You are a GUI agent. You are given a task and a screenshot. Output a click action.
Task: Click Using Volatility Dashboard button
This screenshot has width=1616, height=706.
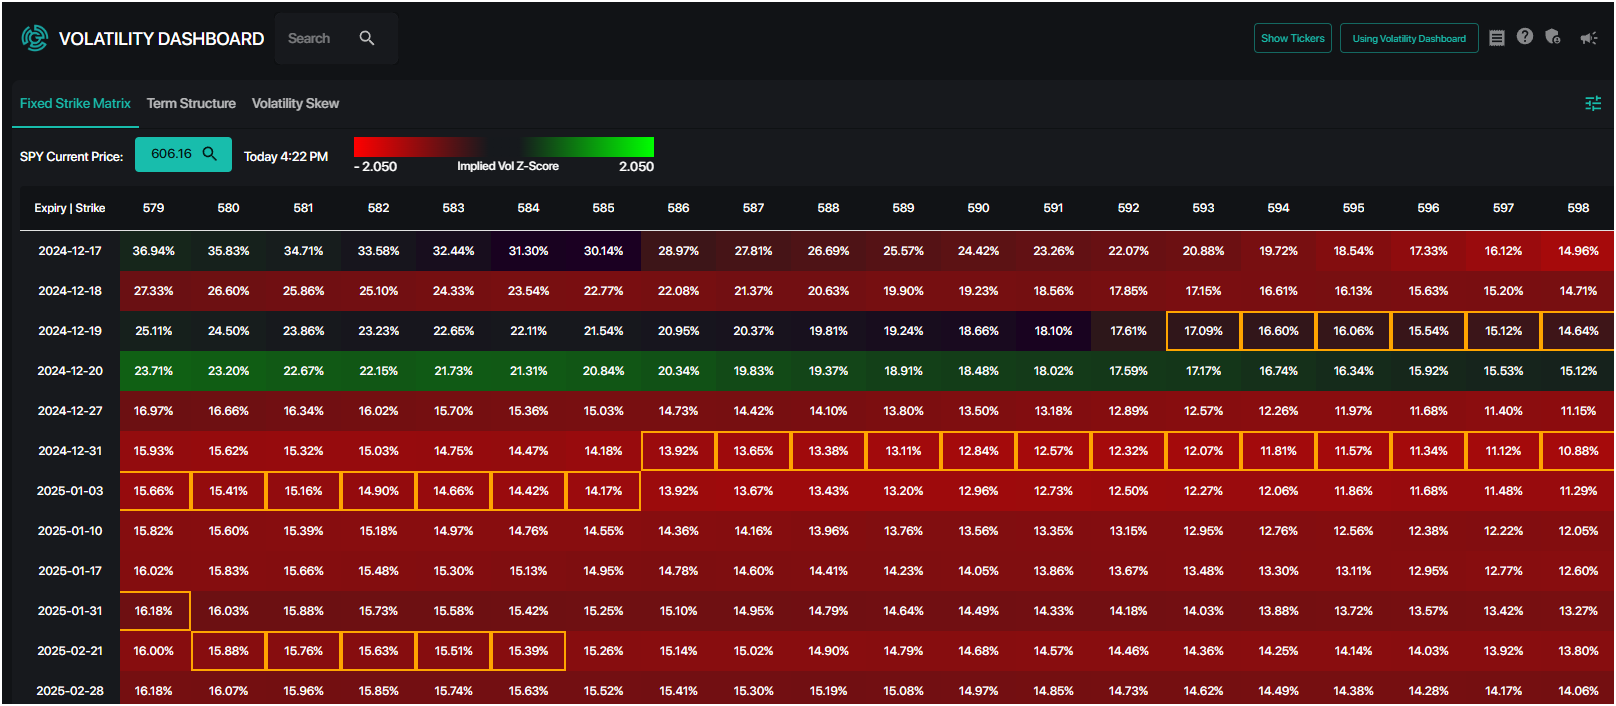pyautogui.click(x=1409, y=38)
